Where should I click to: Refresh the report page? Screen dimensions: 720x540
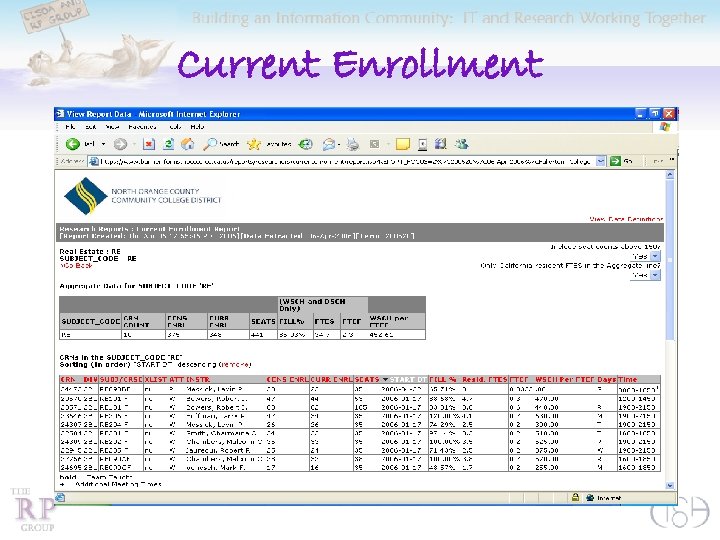click(168, 144)
